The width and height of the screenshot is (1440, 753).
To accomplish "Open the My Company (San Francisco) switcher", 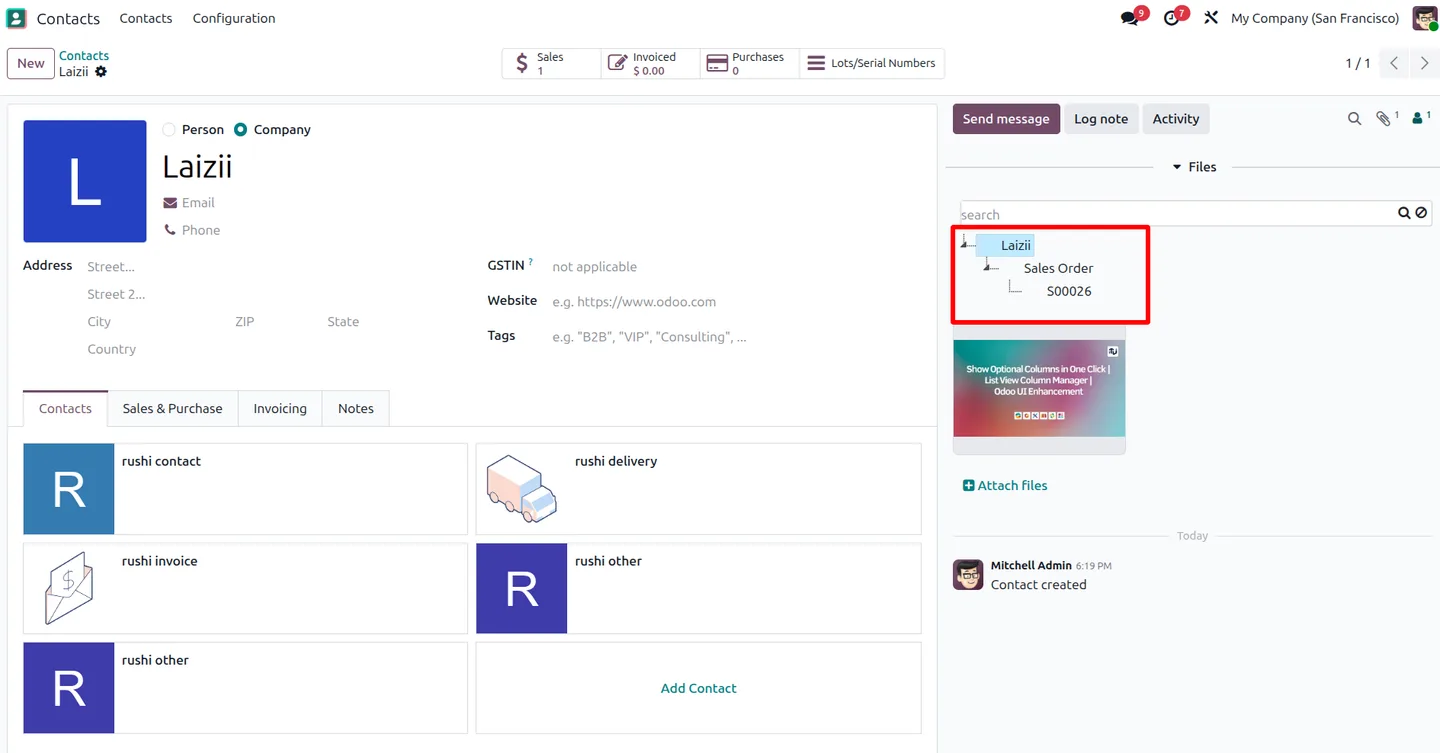I will (1315, 18).
